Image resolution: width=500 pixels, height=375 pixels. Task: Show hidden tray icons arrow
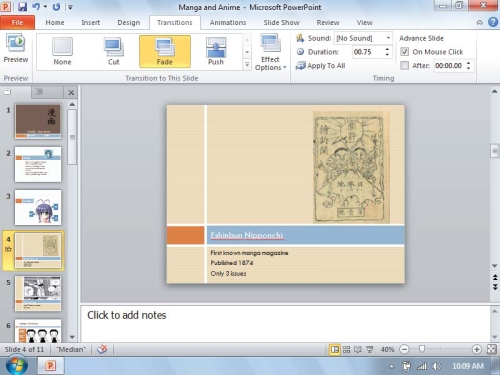tap(392, 366)
